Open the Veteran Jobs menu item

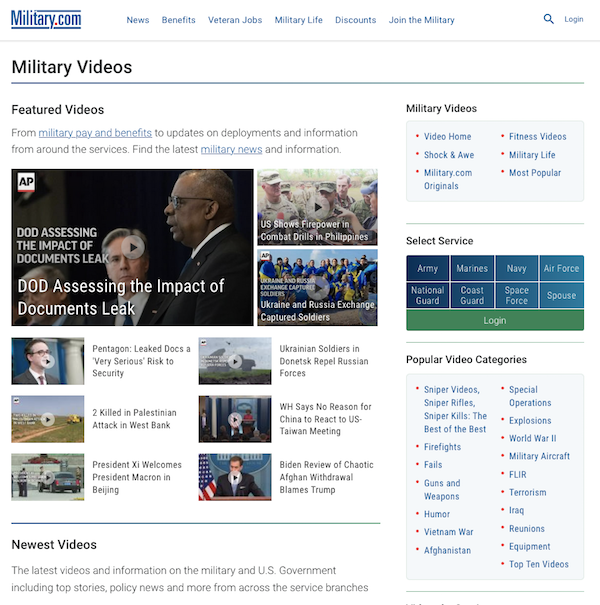tap(235, 20)
